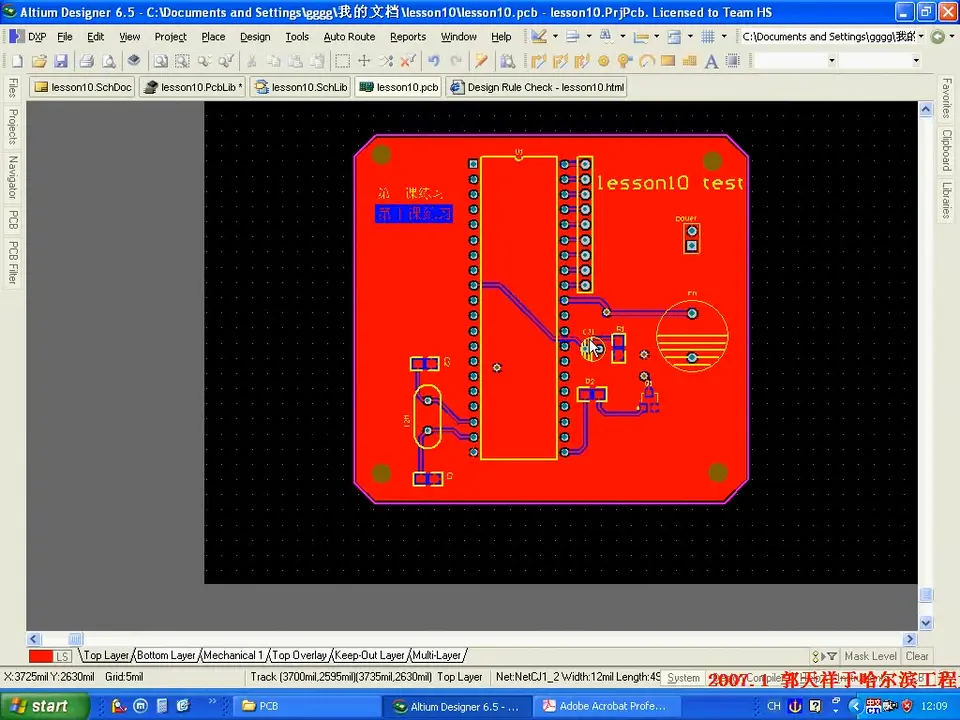The image size is (960, 720).
Task: Select the Move selection crosshair tool
Action: tap(364, 61)
